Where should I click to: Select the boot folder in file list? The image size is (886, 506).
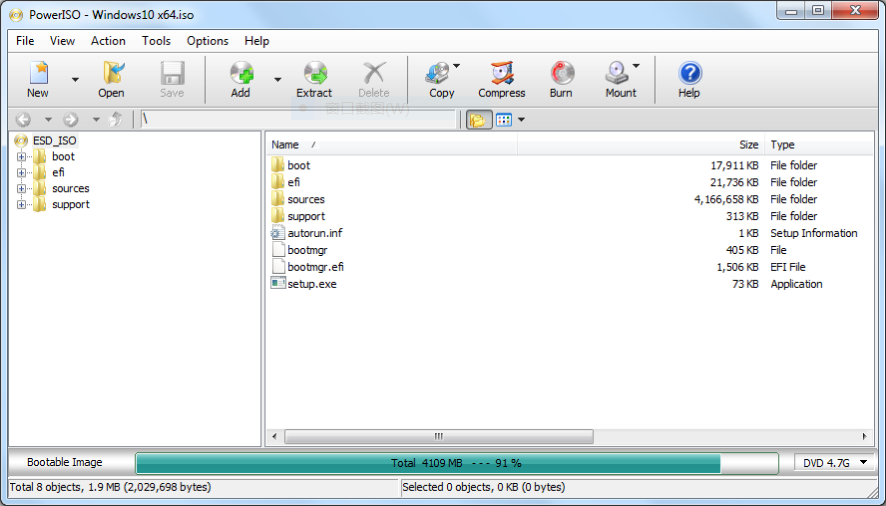click(298, 165)
